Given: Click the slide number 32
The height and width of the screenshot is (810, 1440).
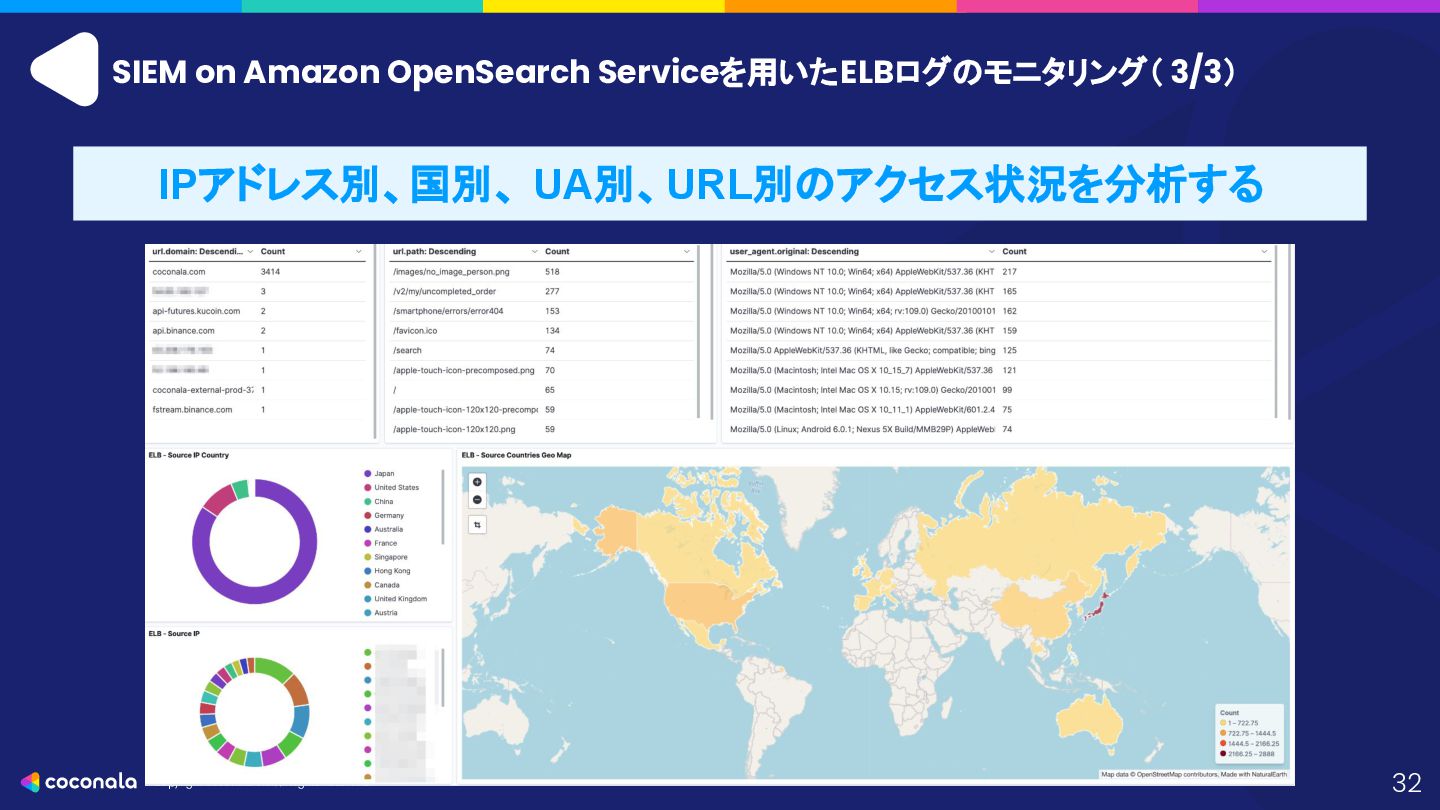Looking at the screenshot, I should tap(1406, 783).
